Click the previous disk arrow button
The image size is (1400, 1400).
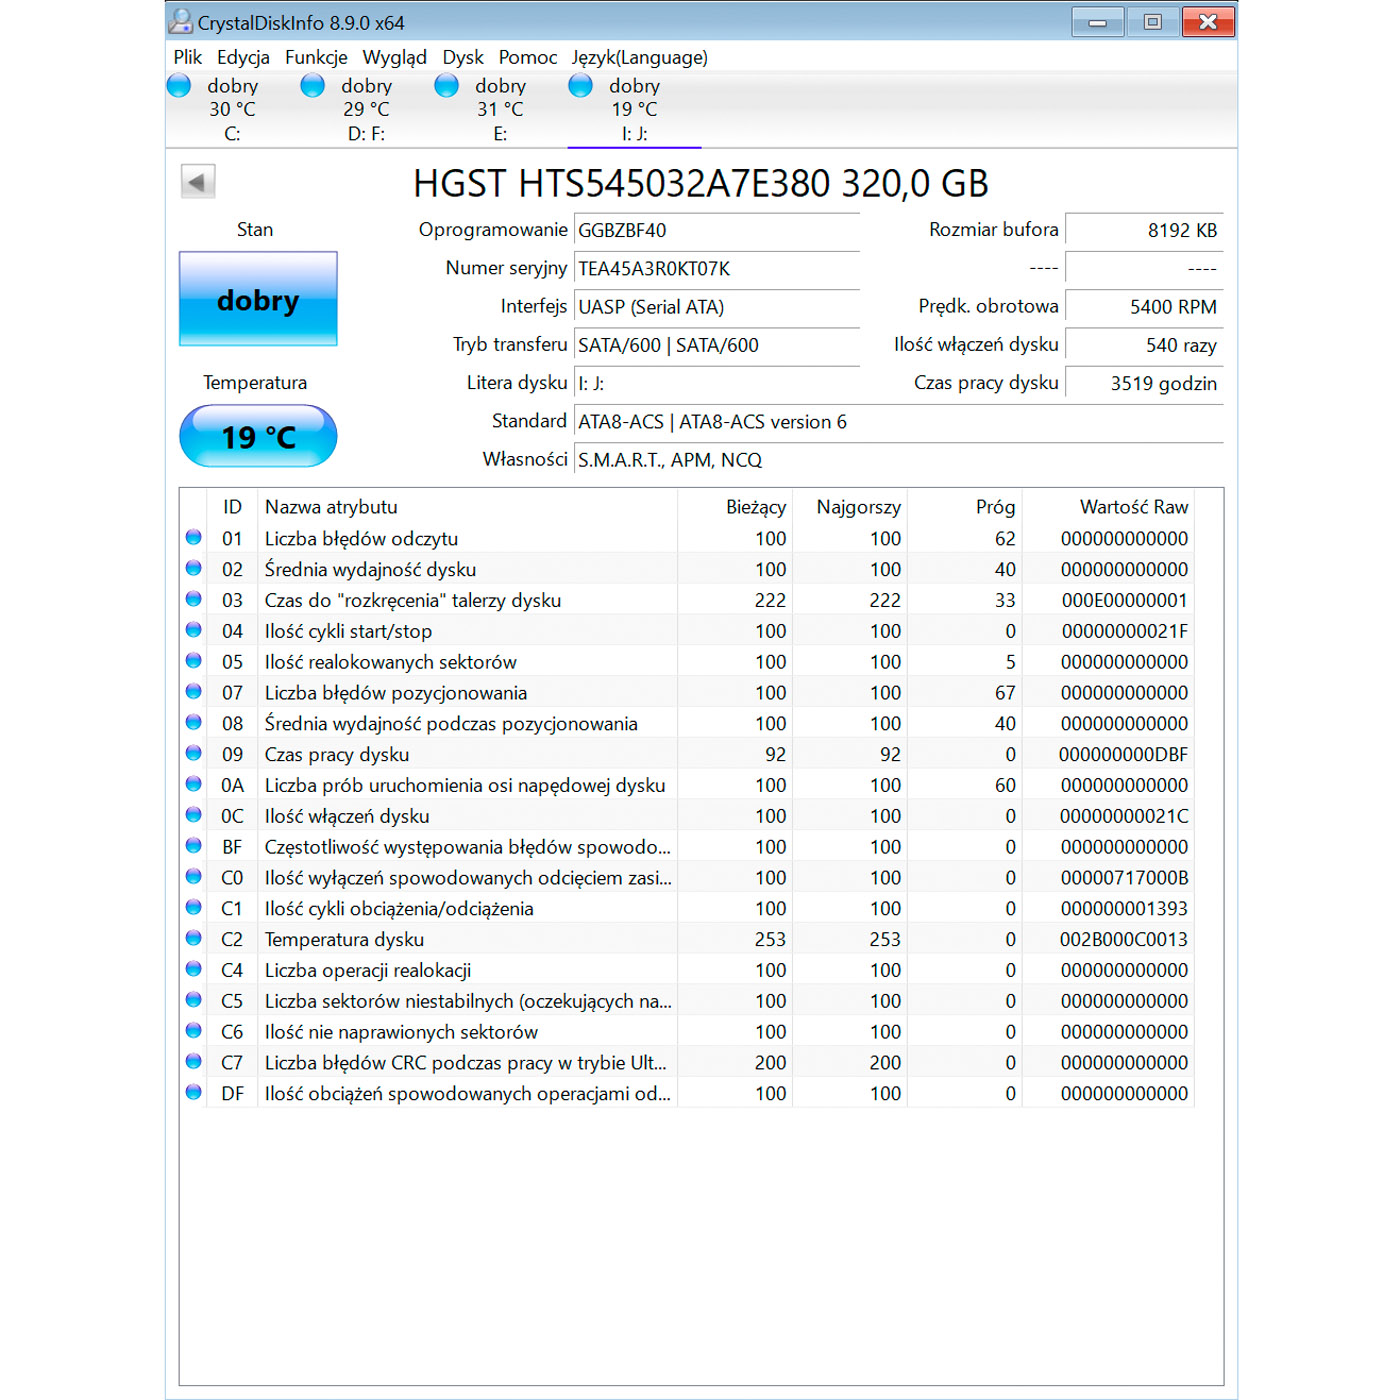[198, 182]
